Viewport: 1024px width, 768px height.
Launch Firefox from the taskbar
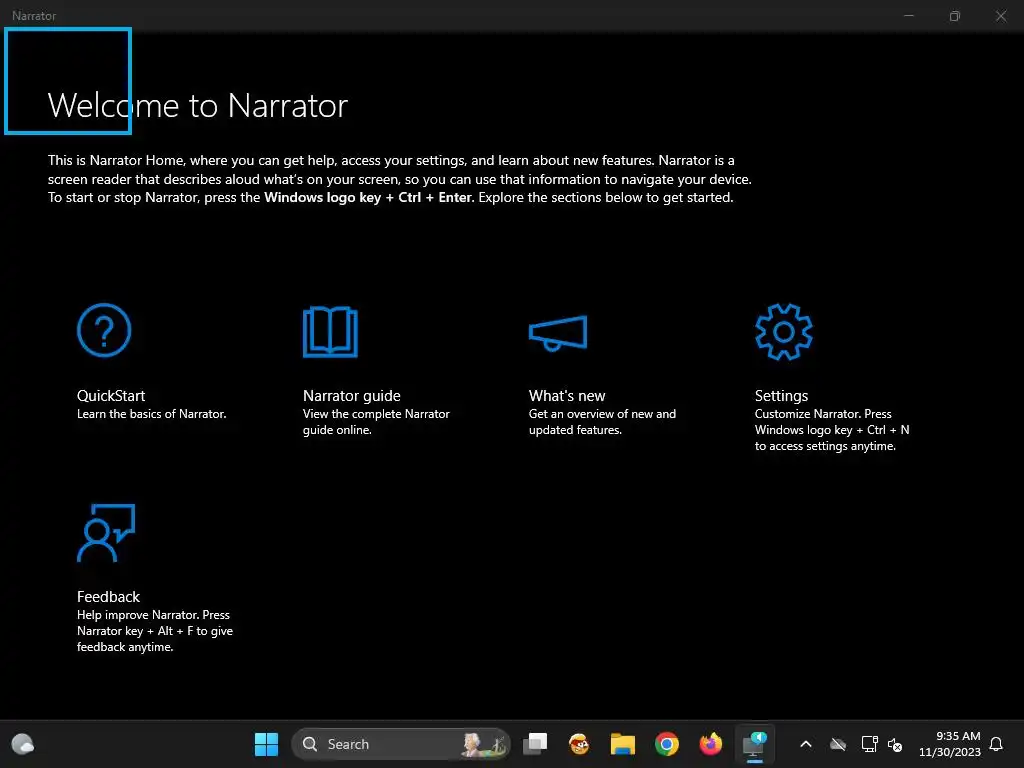711,744
